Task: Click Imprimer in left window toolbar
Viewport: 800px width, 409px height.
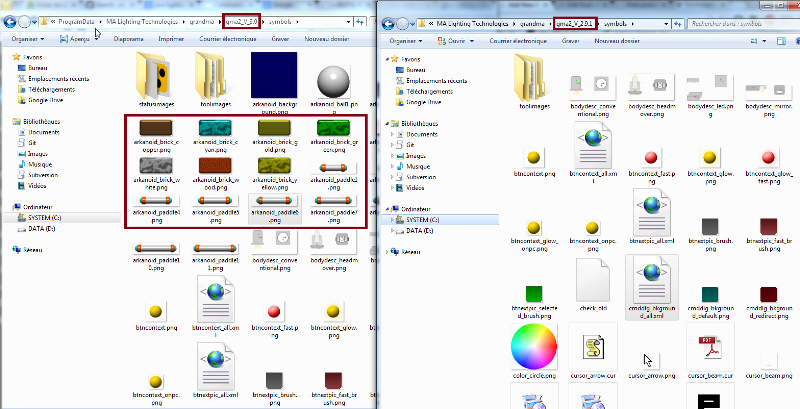Action: (171, 39)
